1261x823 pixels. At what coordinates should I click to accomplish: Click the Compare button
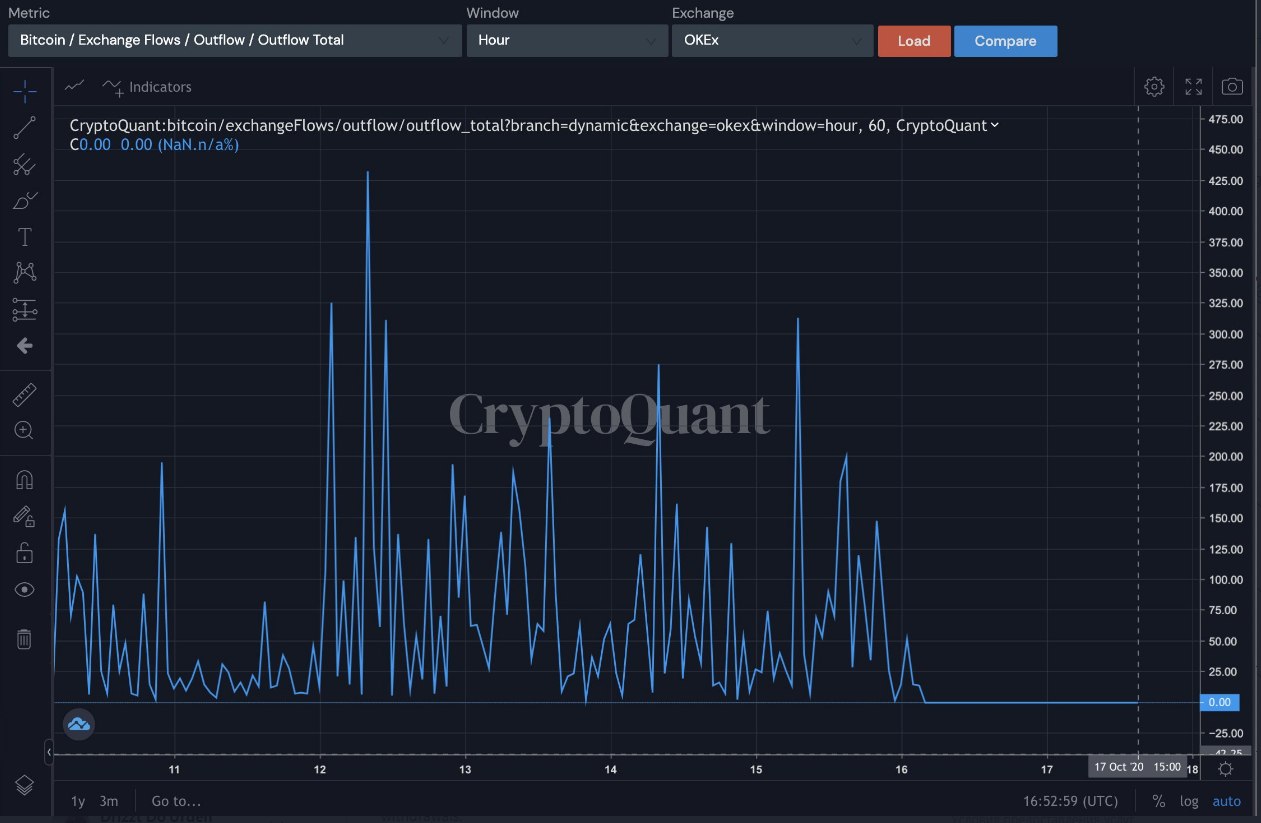[1005, 41]
